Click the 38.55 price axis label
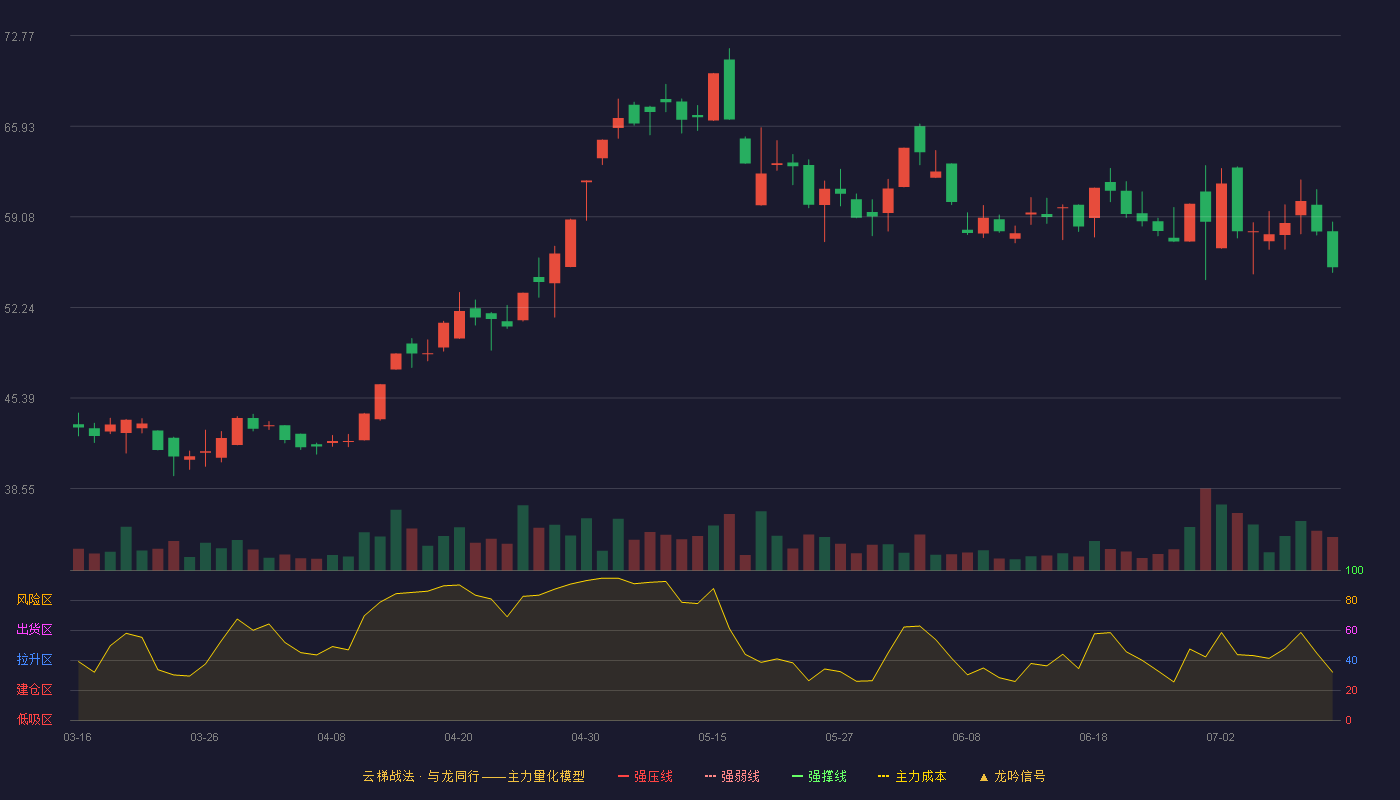The height and width of the screenshot is (800, 1400). (19, 489)
